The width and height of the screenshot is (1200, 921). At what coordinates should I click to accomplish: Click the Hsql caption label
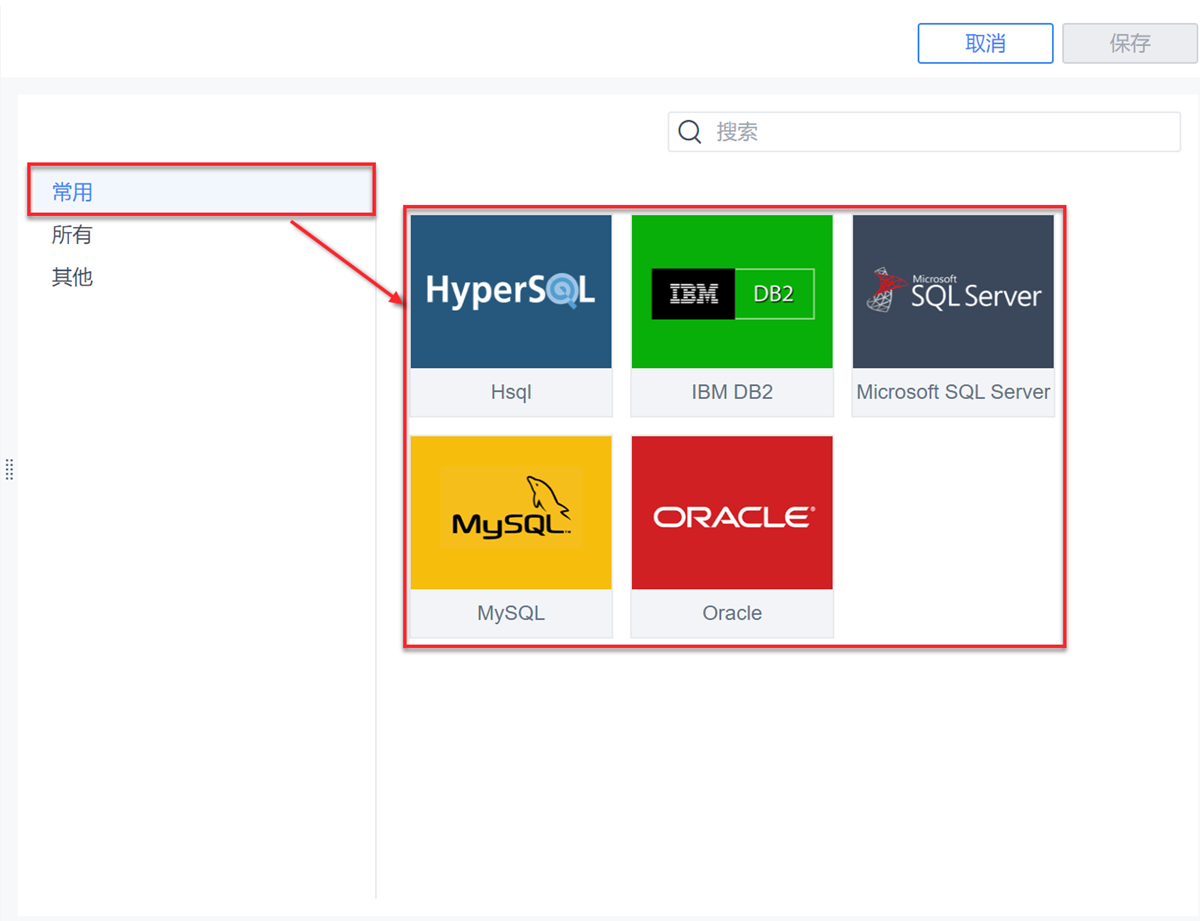511,392
